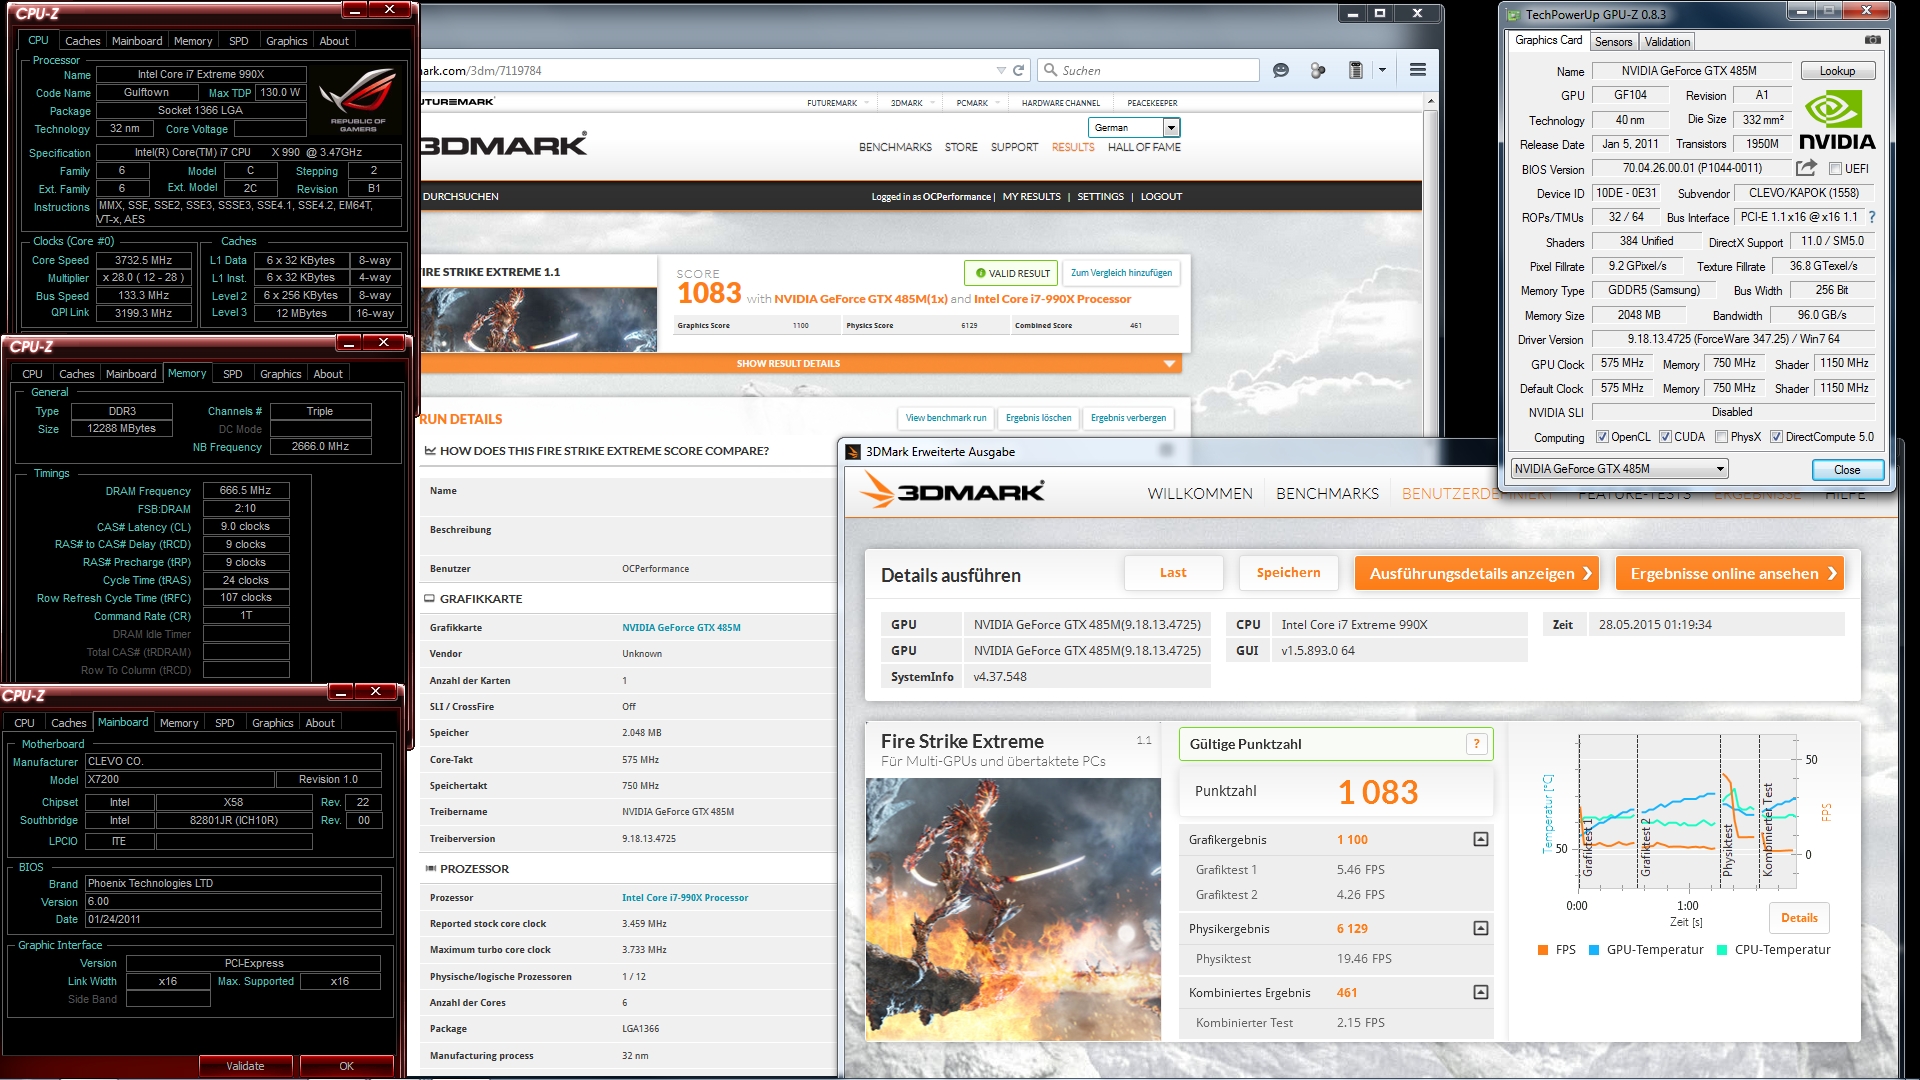Switch to the Validation tab in GPU-Z
The image size is (1920, 1080).
pos(1667,42)
